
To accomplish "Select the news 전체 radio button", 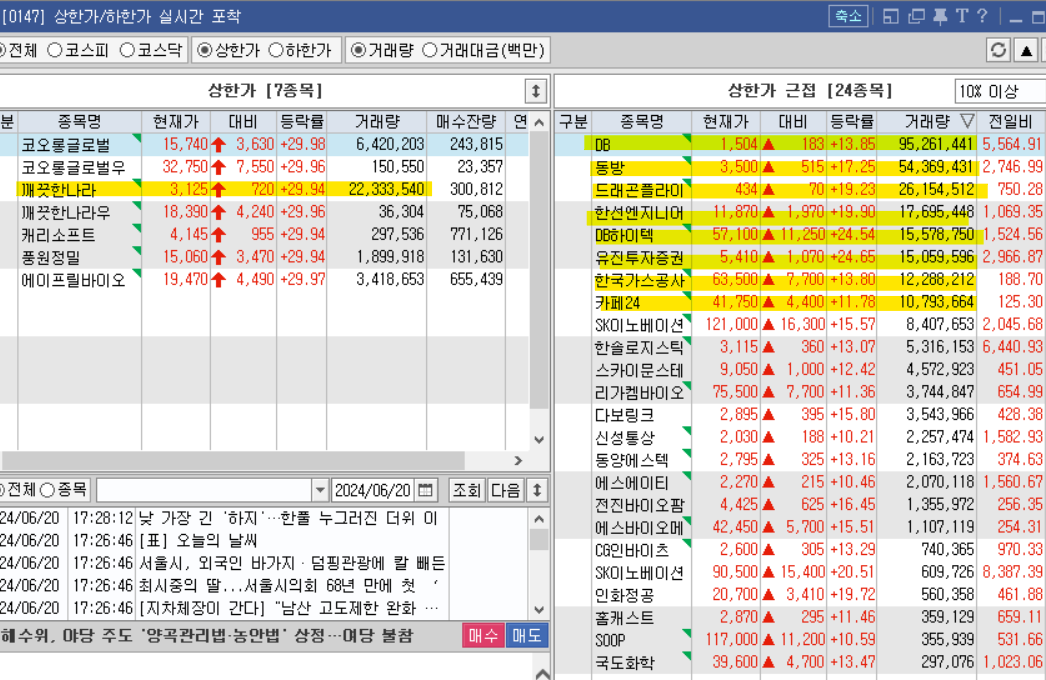I will click(18, 490).
